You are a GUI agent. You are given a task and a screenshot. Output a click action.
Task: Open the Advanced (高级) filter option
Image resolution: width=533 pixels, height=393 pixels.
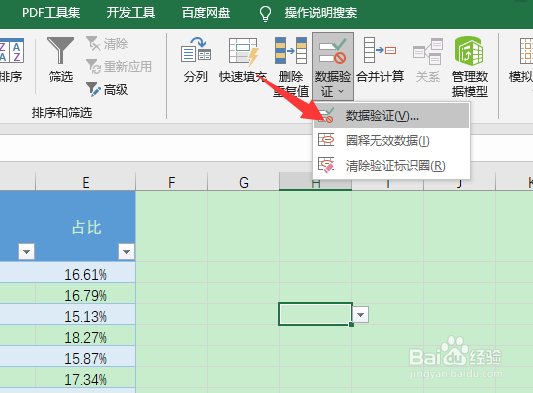tap(107, 90)
